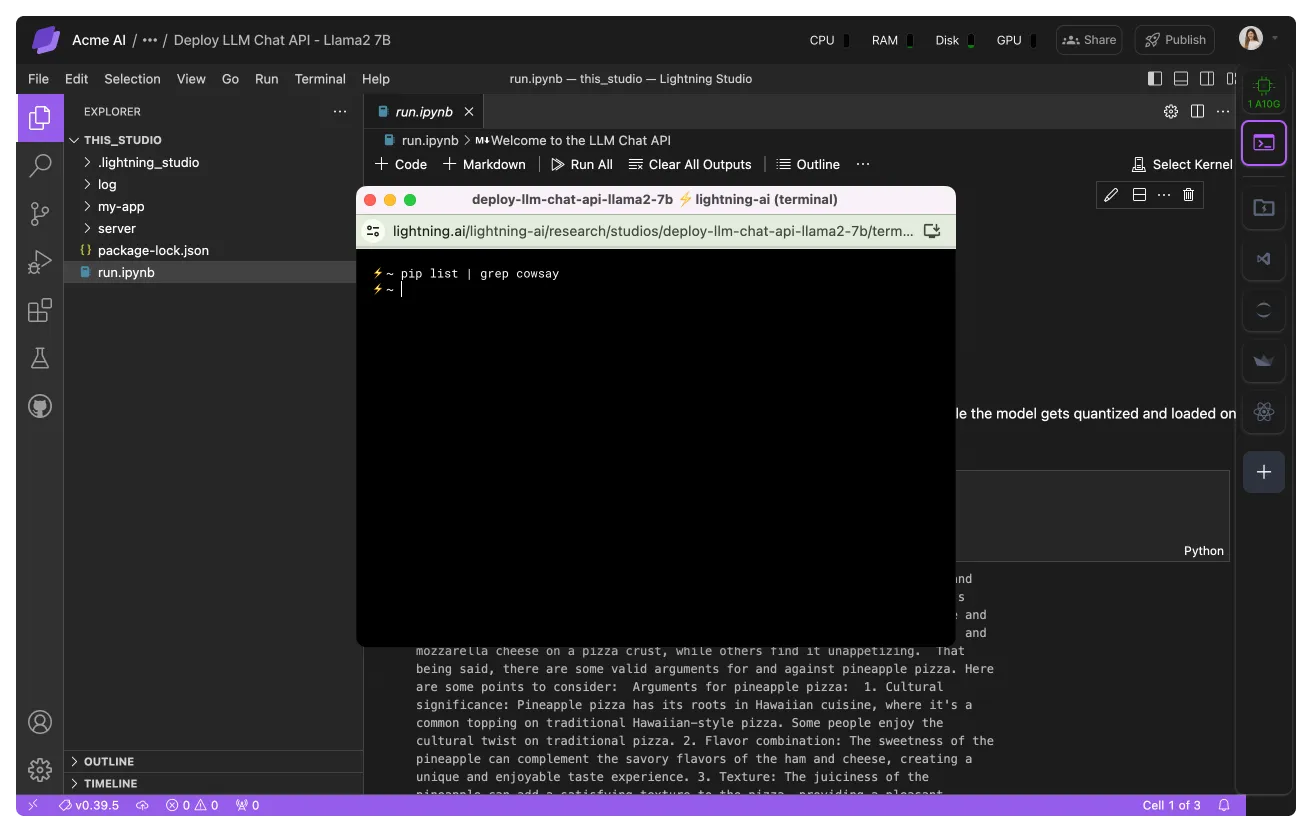Delete the cell with trash icon
Viewport: 1312px width, 832px height.
click(x=1188, y=195)
